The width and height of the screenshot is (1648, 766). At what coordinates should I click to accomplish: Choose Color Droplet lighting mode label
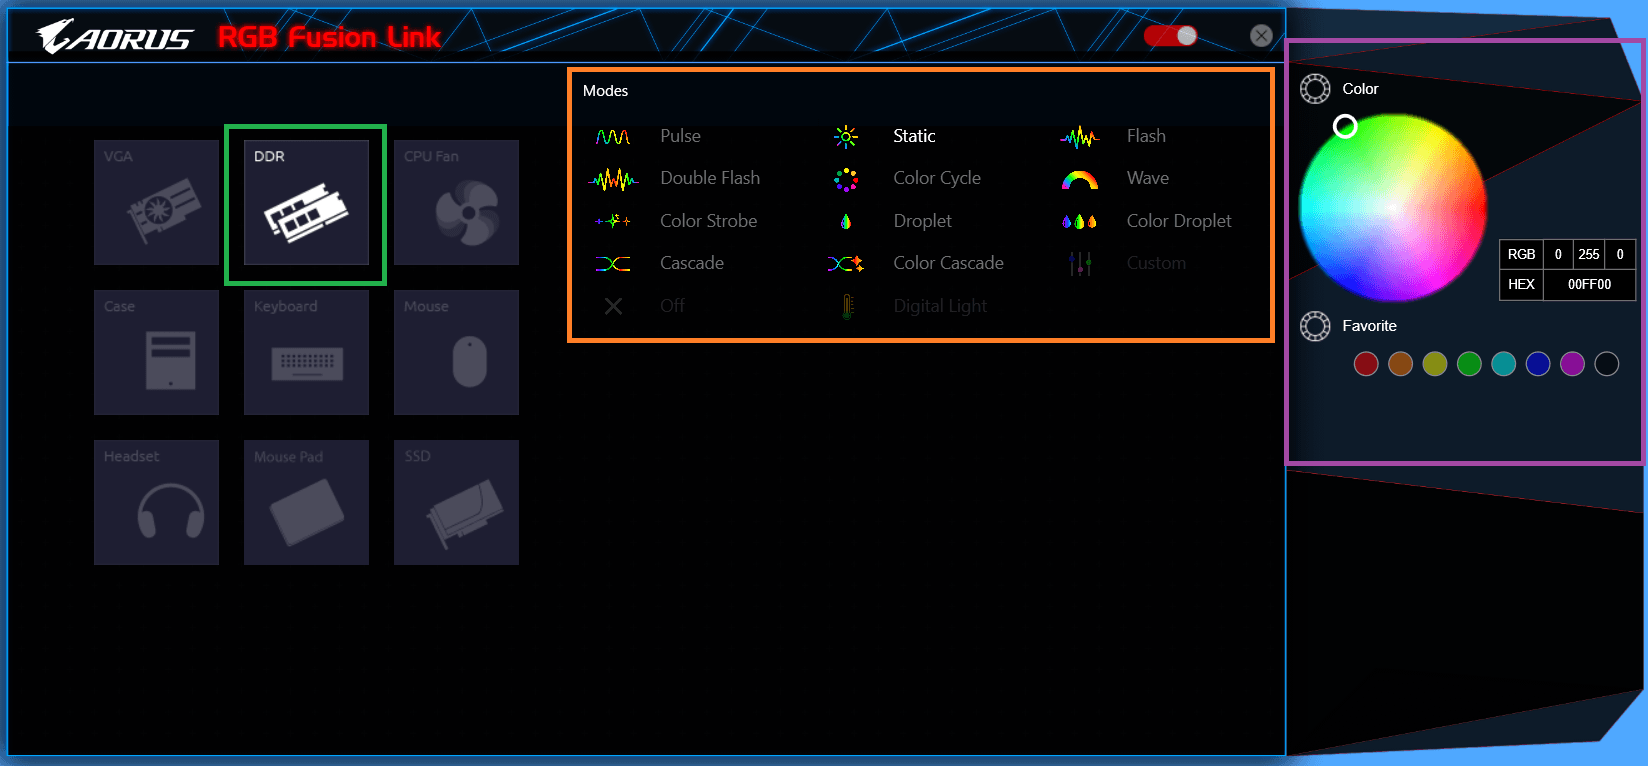1179,221
